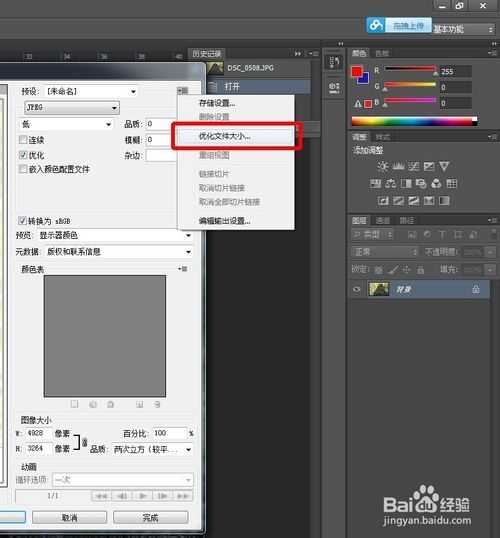
Task: Open the resample 品质 两次立方 dropdown
Action: [x=152, y=449]
